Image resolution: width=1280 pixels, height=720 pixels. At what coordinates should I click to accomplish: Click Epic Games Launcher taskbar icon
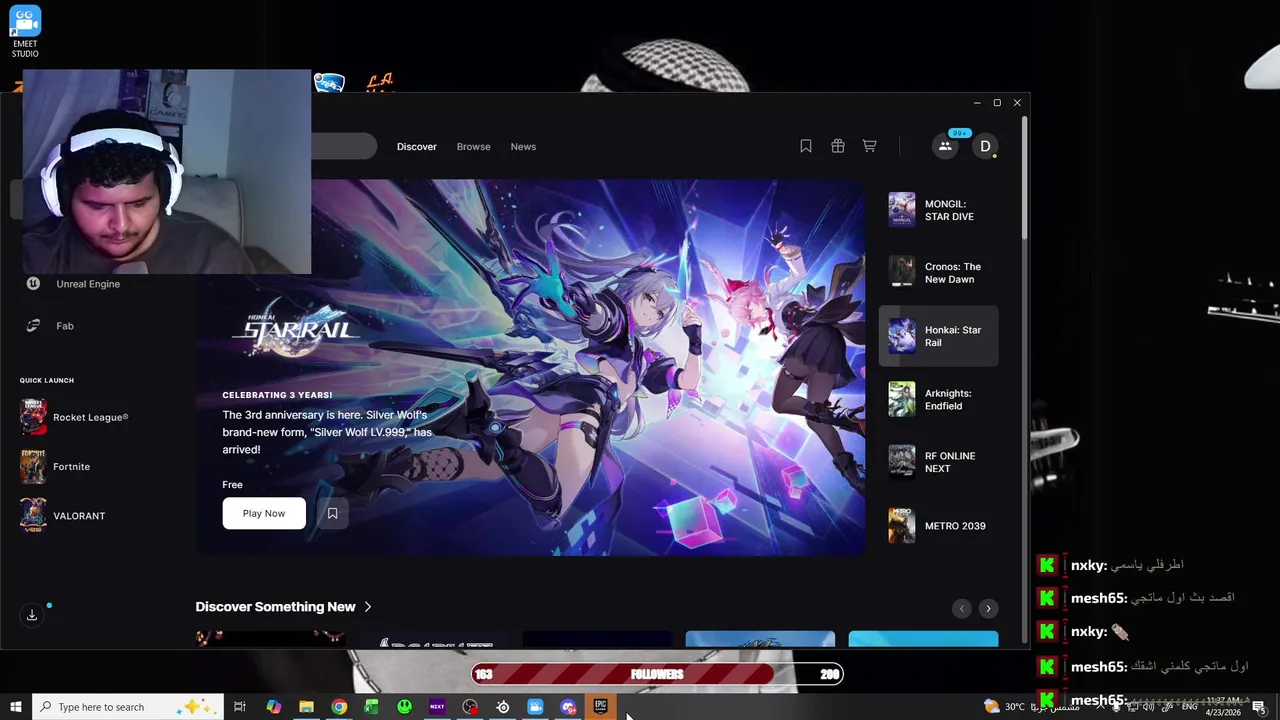601,707
